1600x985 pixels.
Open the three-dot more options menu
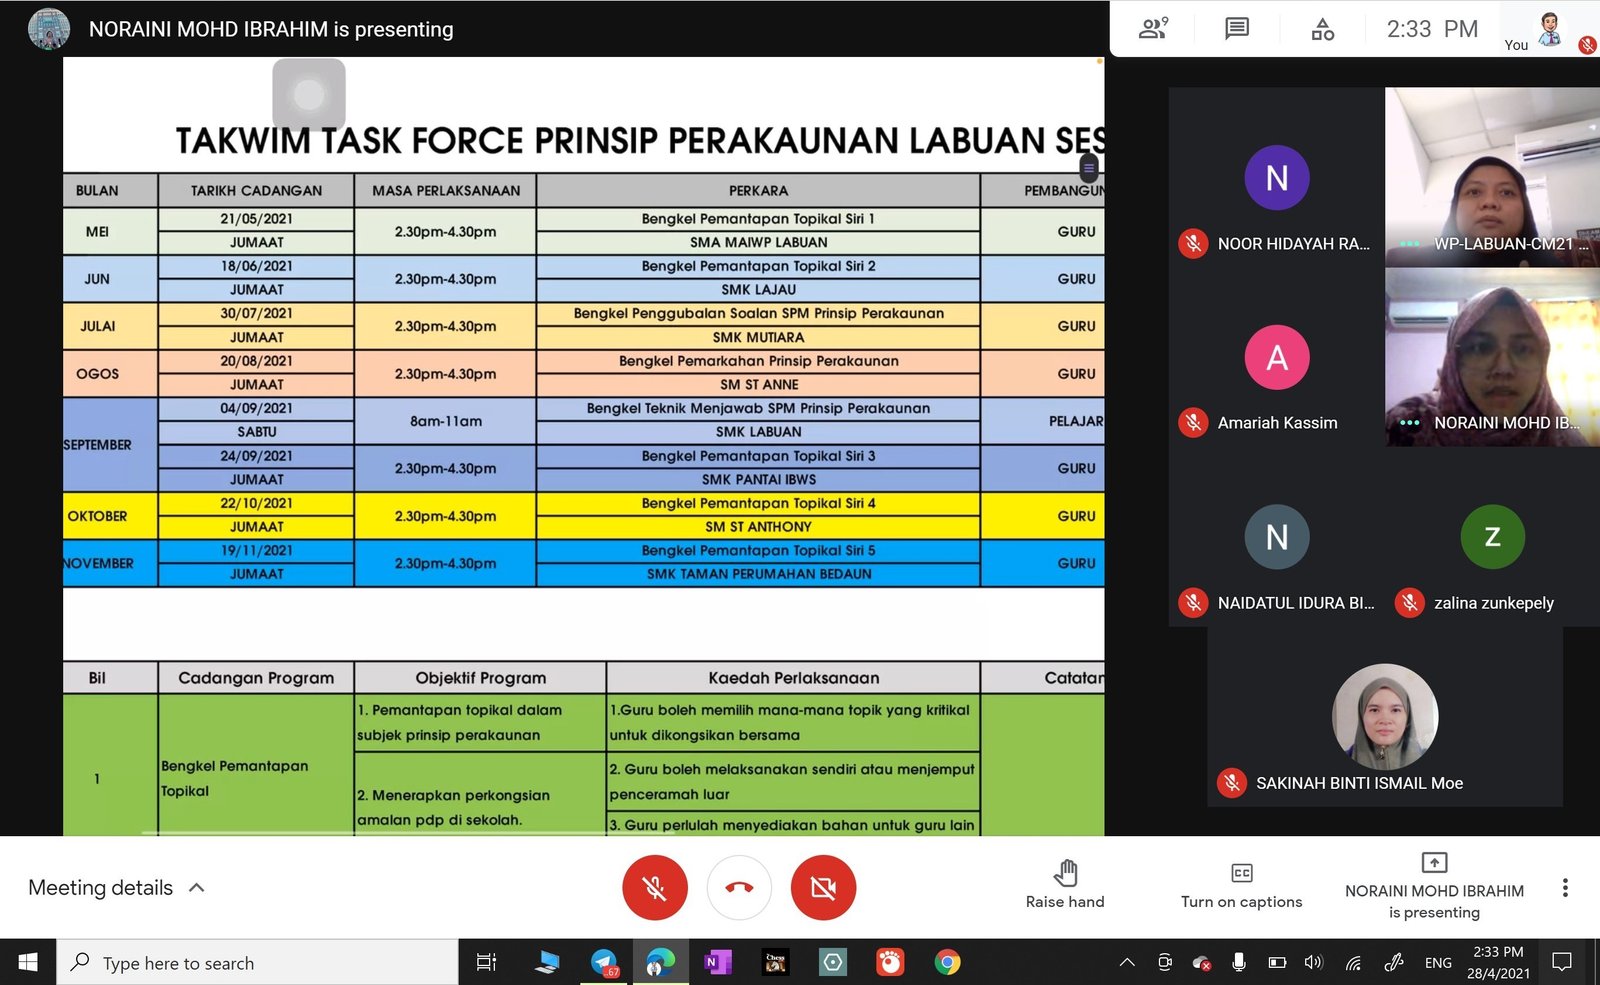[x=1565, y=887]
